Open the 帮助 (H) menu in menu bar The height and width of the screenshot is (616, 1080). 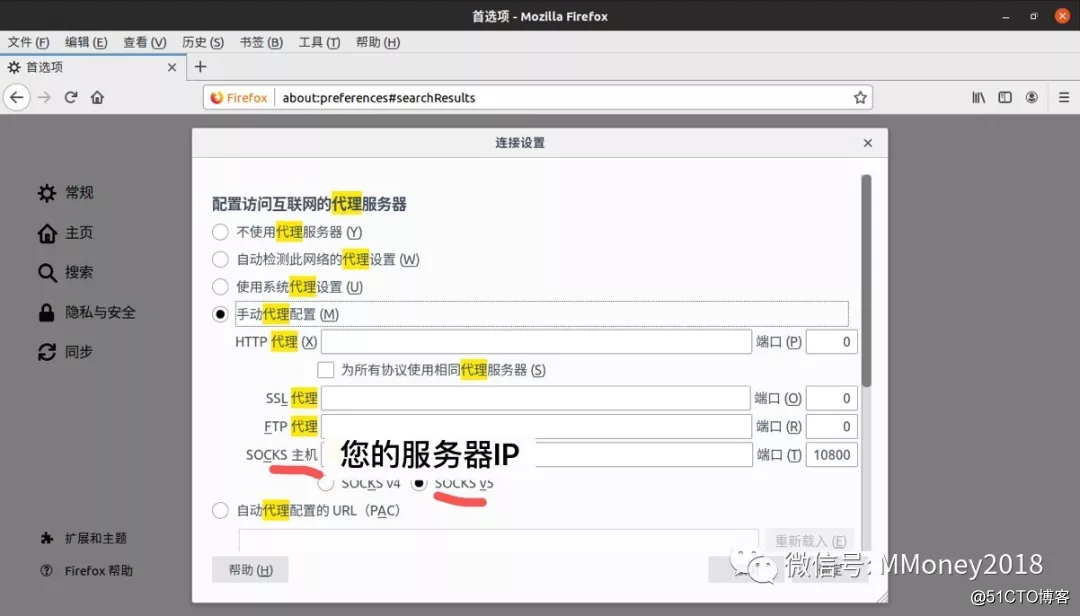[377, 42]
